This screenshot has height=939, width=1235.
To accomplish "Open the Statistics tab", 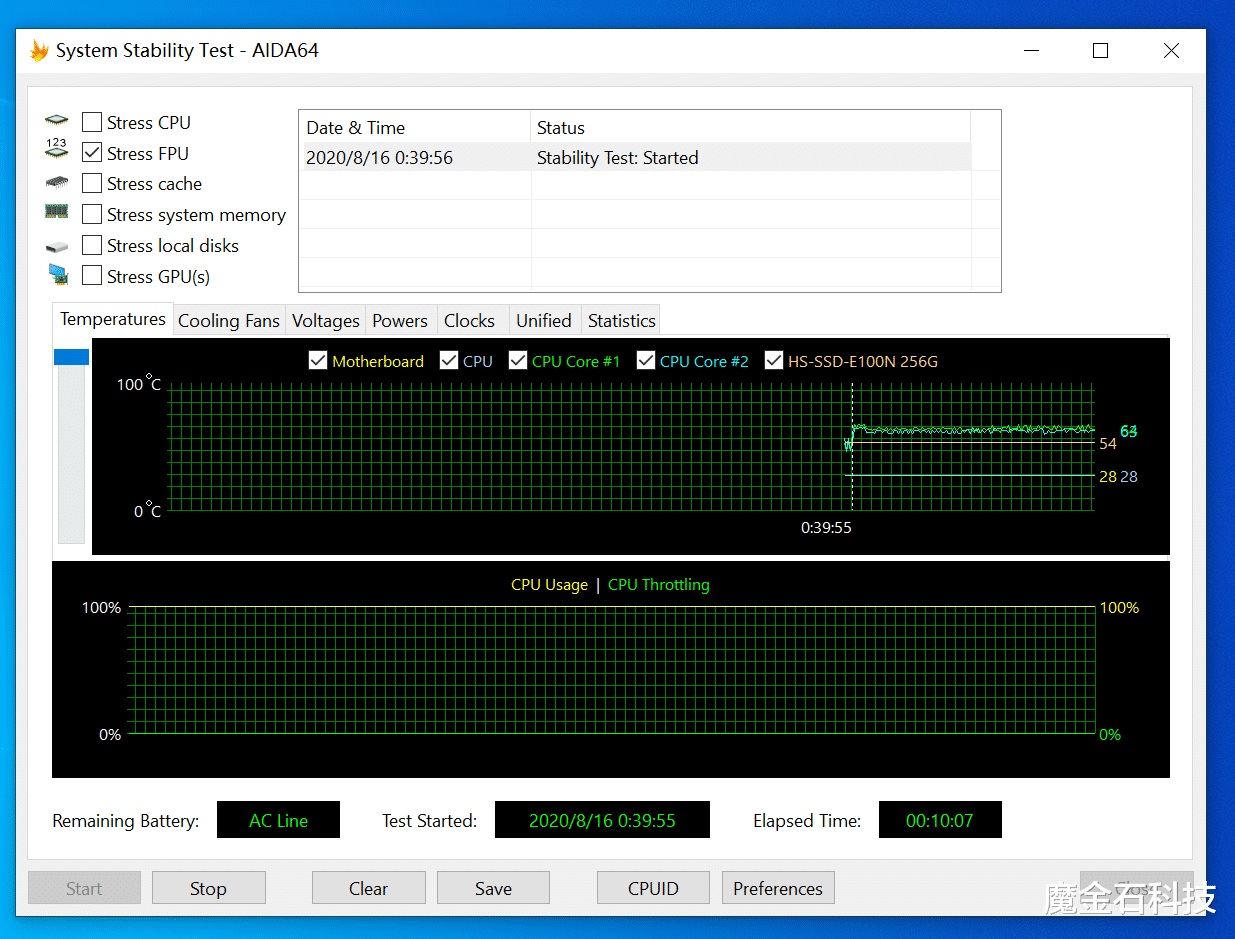I will pyautogui.click(x=621, y=321).
